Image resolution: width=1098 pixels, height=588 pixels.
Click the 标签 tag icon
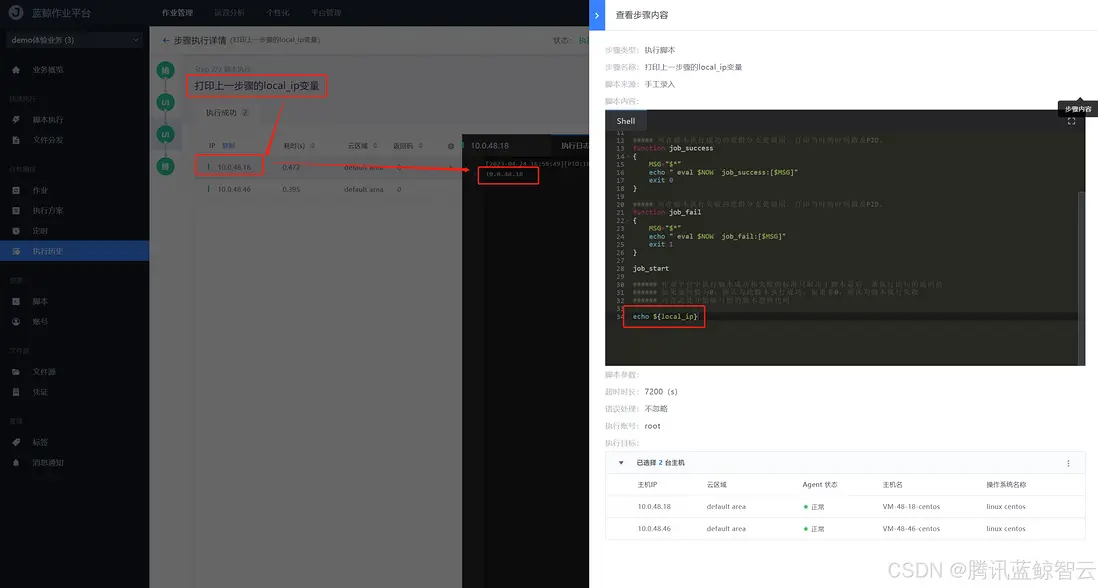coord(16,442)
